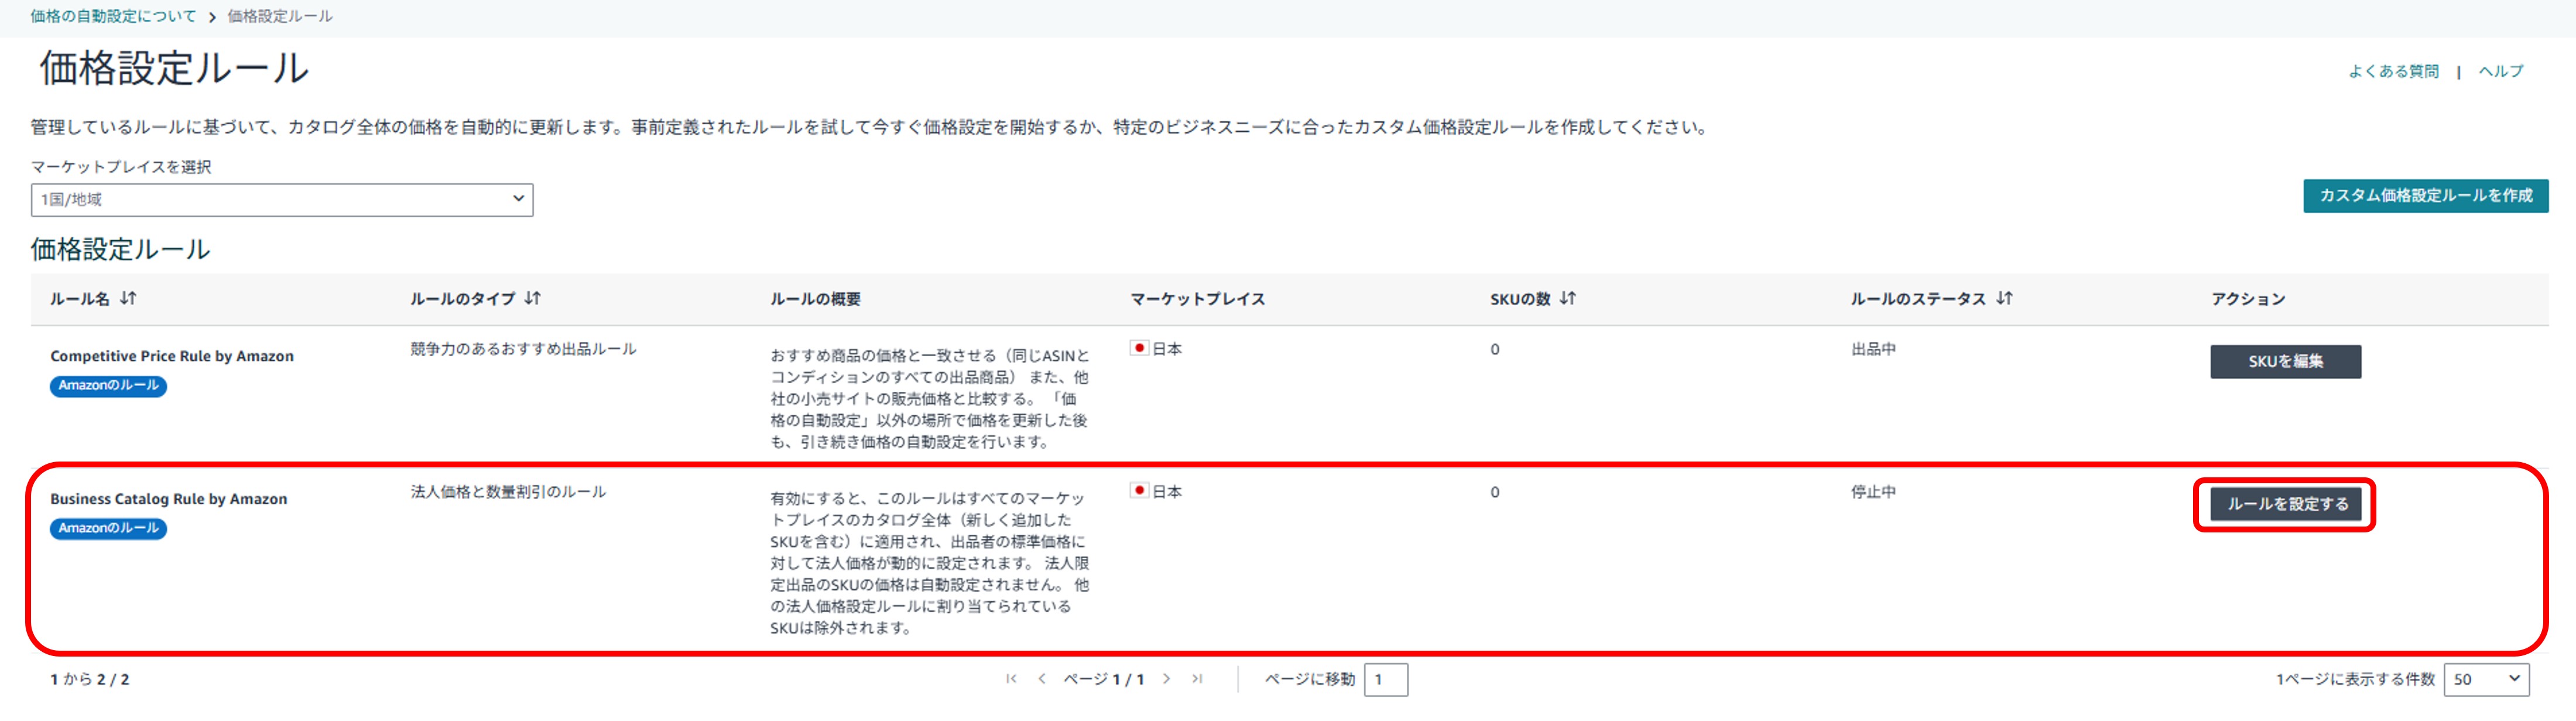Sort by SKUの数 sort icon
This screenshot has width=2576, height=721.
coord(1568,298)
